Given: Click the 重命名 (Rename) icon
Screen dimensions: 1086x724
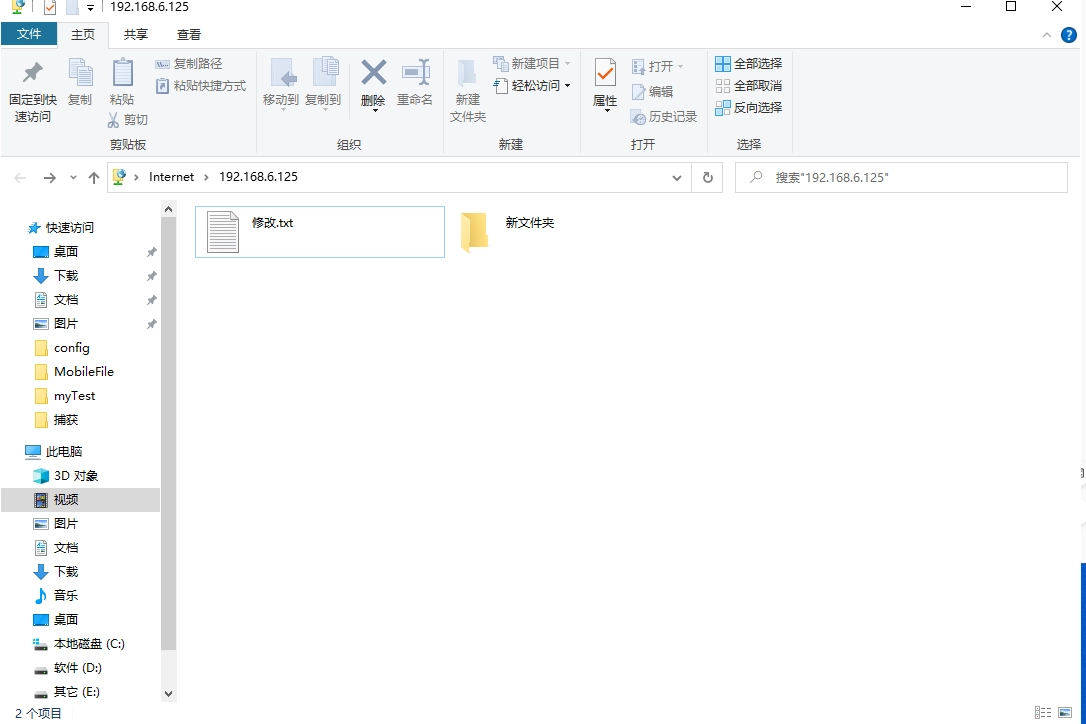Looking at the screenshot, I should tap(415, 85).
